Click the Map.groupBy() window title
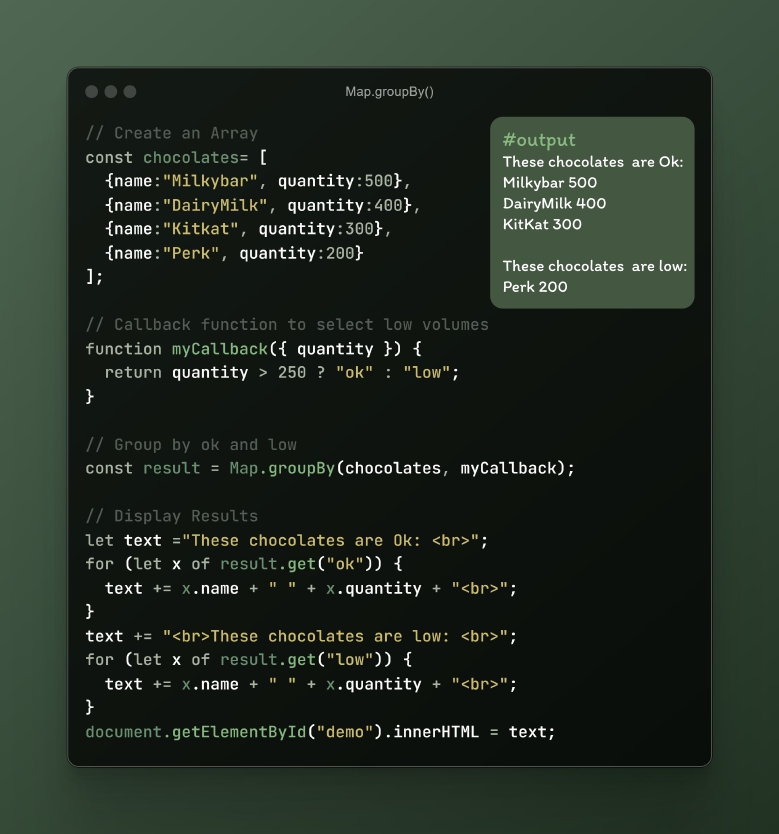The image size is (779, 834). tap(389, 91)
